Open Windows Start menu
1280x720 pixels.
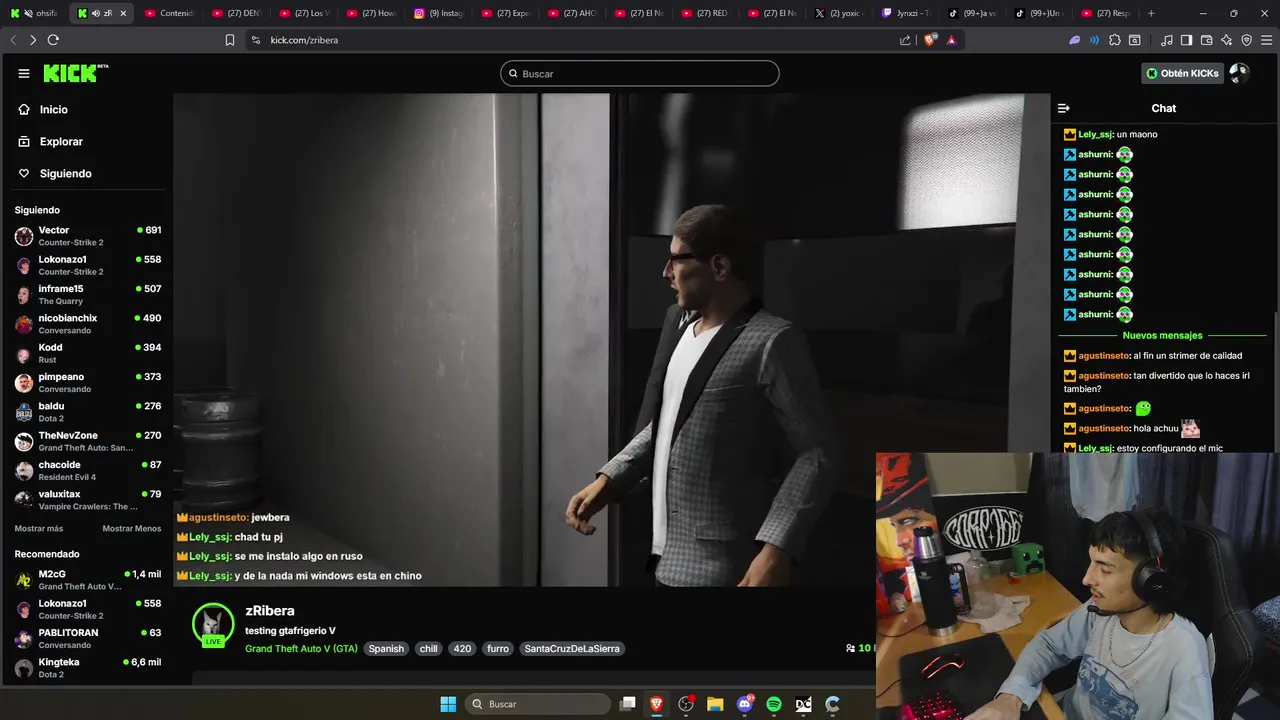tap(448, 704)
